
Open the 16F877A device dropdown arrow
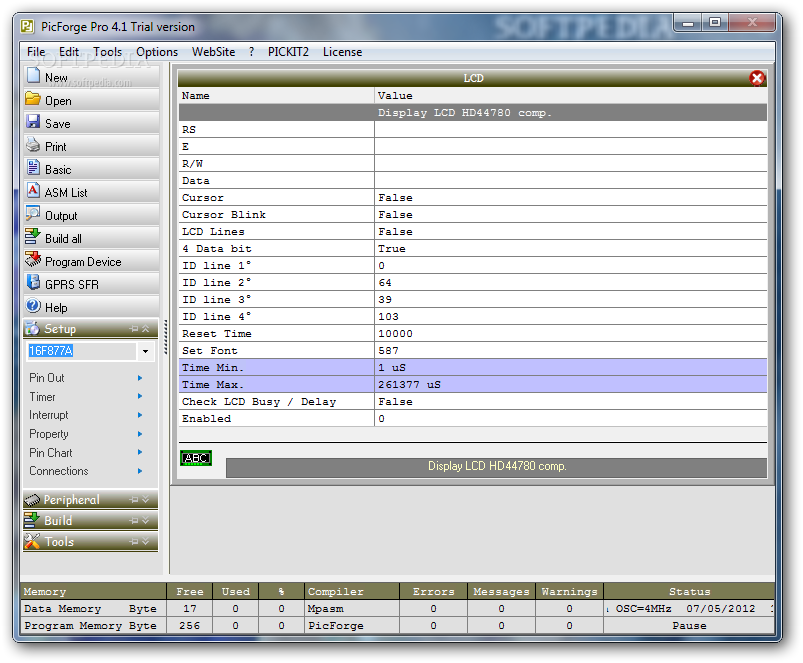point(145,351)
